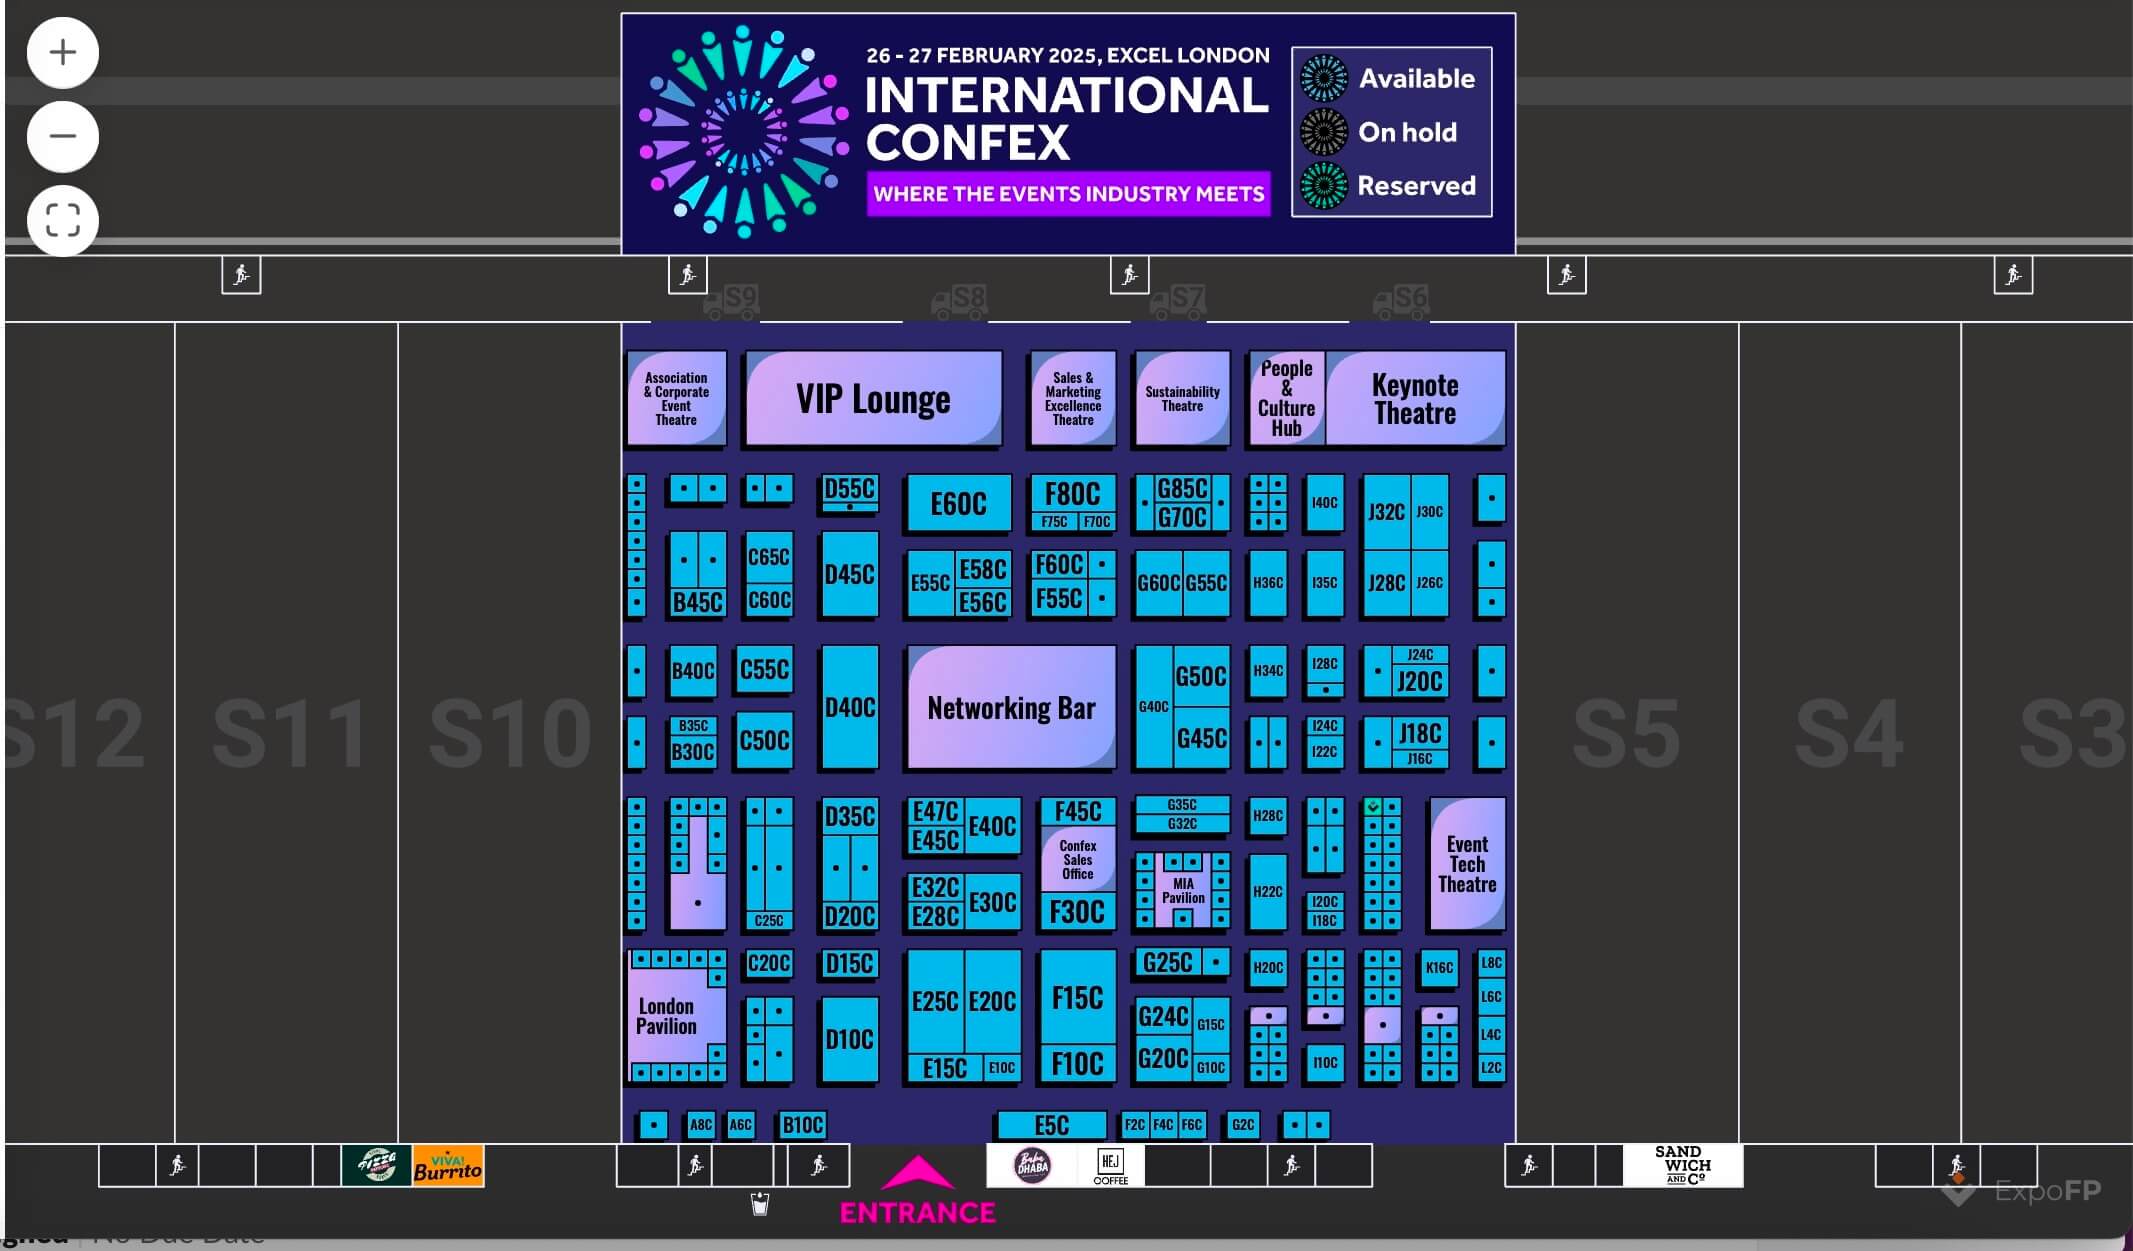The height and width of the screenshot is (1251, 2133).
Task: Select booth G25C
Action: point(1168,962)
